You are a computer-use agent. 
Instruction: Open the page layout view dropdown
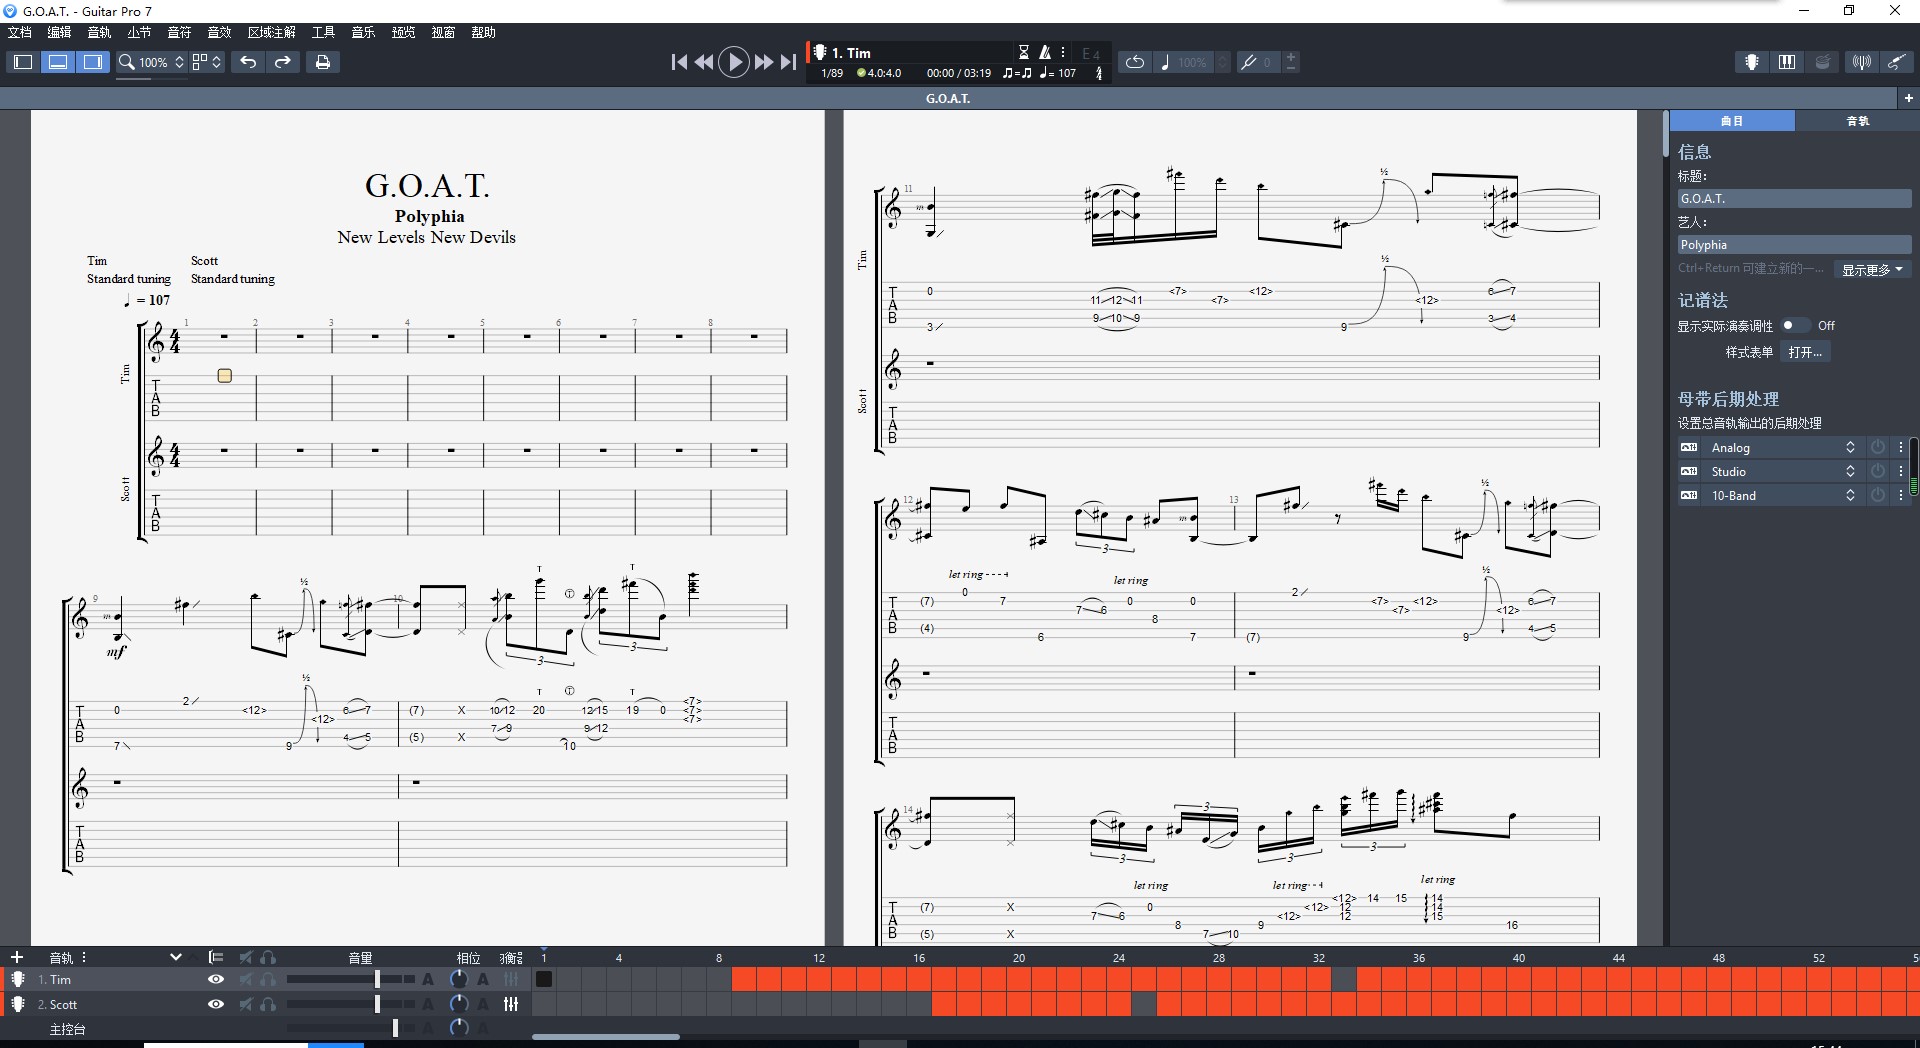point(207,62)
